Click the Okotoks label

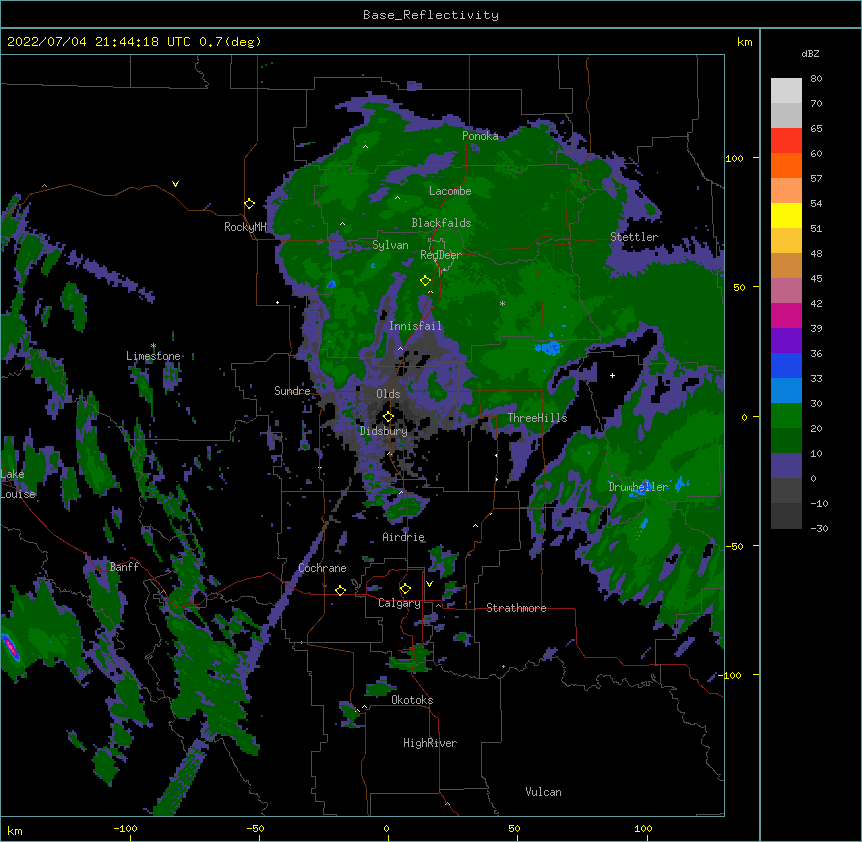[412, 700]
